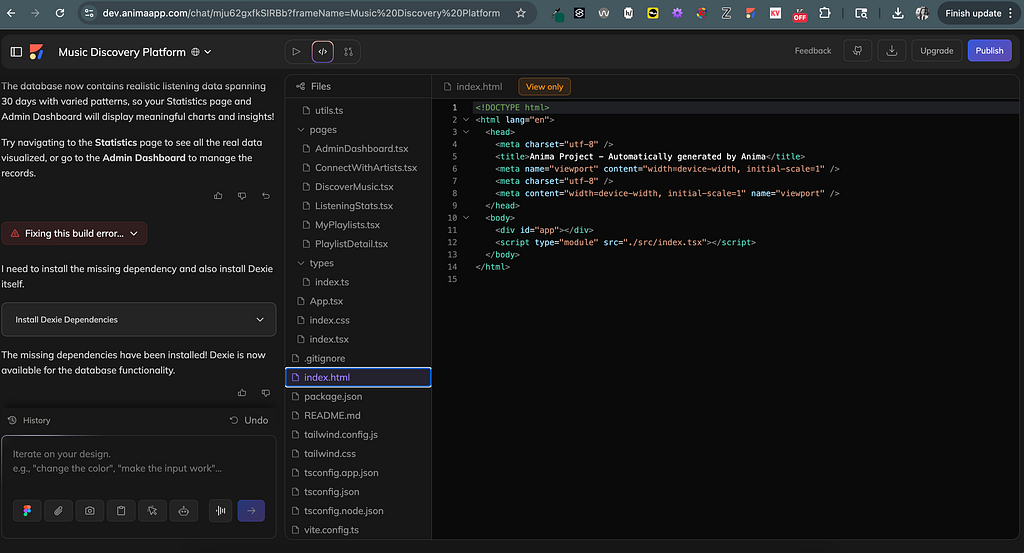Take a screenshot with camera icon

point(89,511)
